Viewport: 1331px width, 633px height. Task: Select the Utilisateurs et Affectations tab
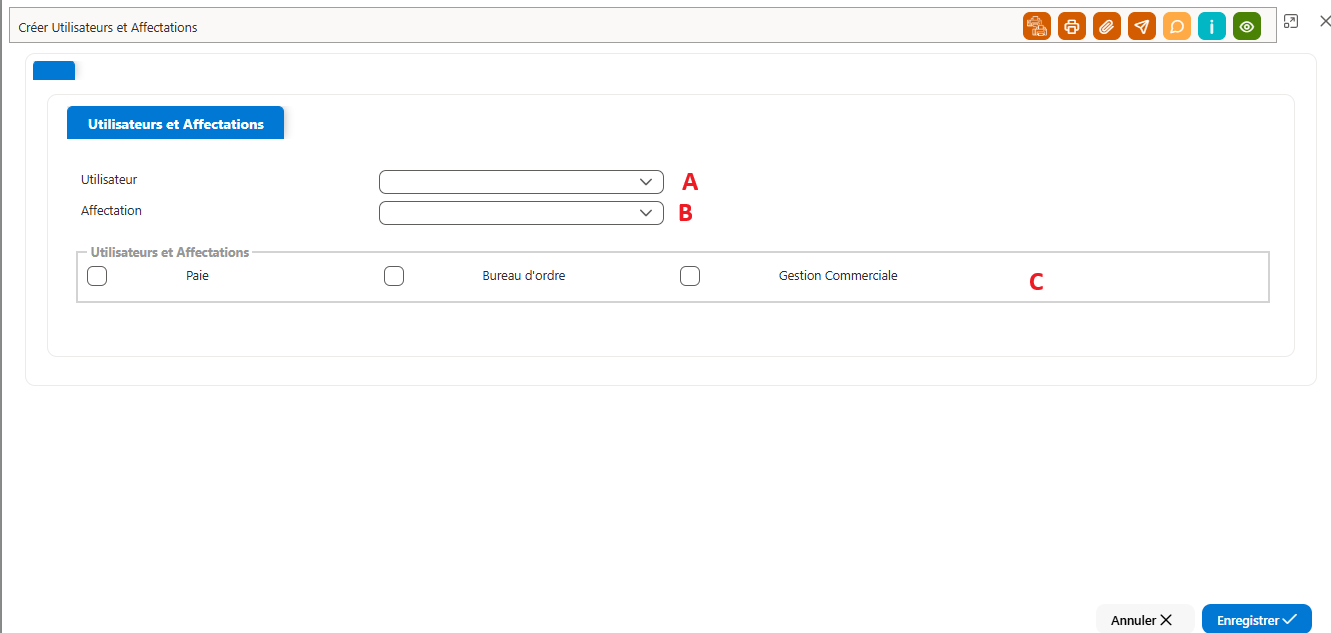(176, 124)
